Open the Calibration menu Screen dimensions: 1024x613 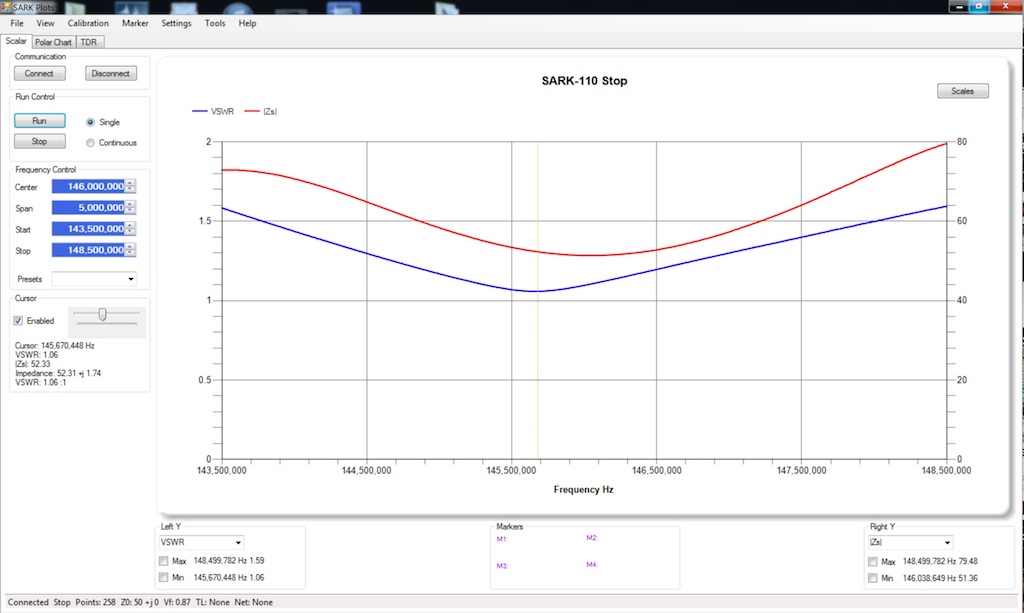[x=88, y=23]
